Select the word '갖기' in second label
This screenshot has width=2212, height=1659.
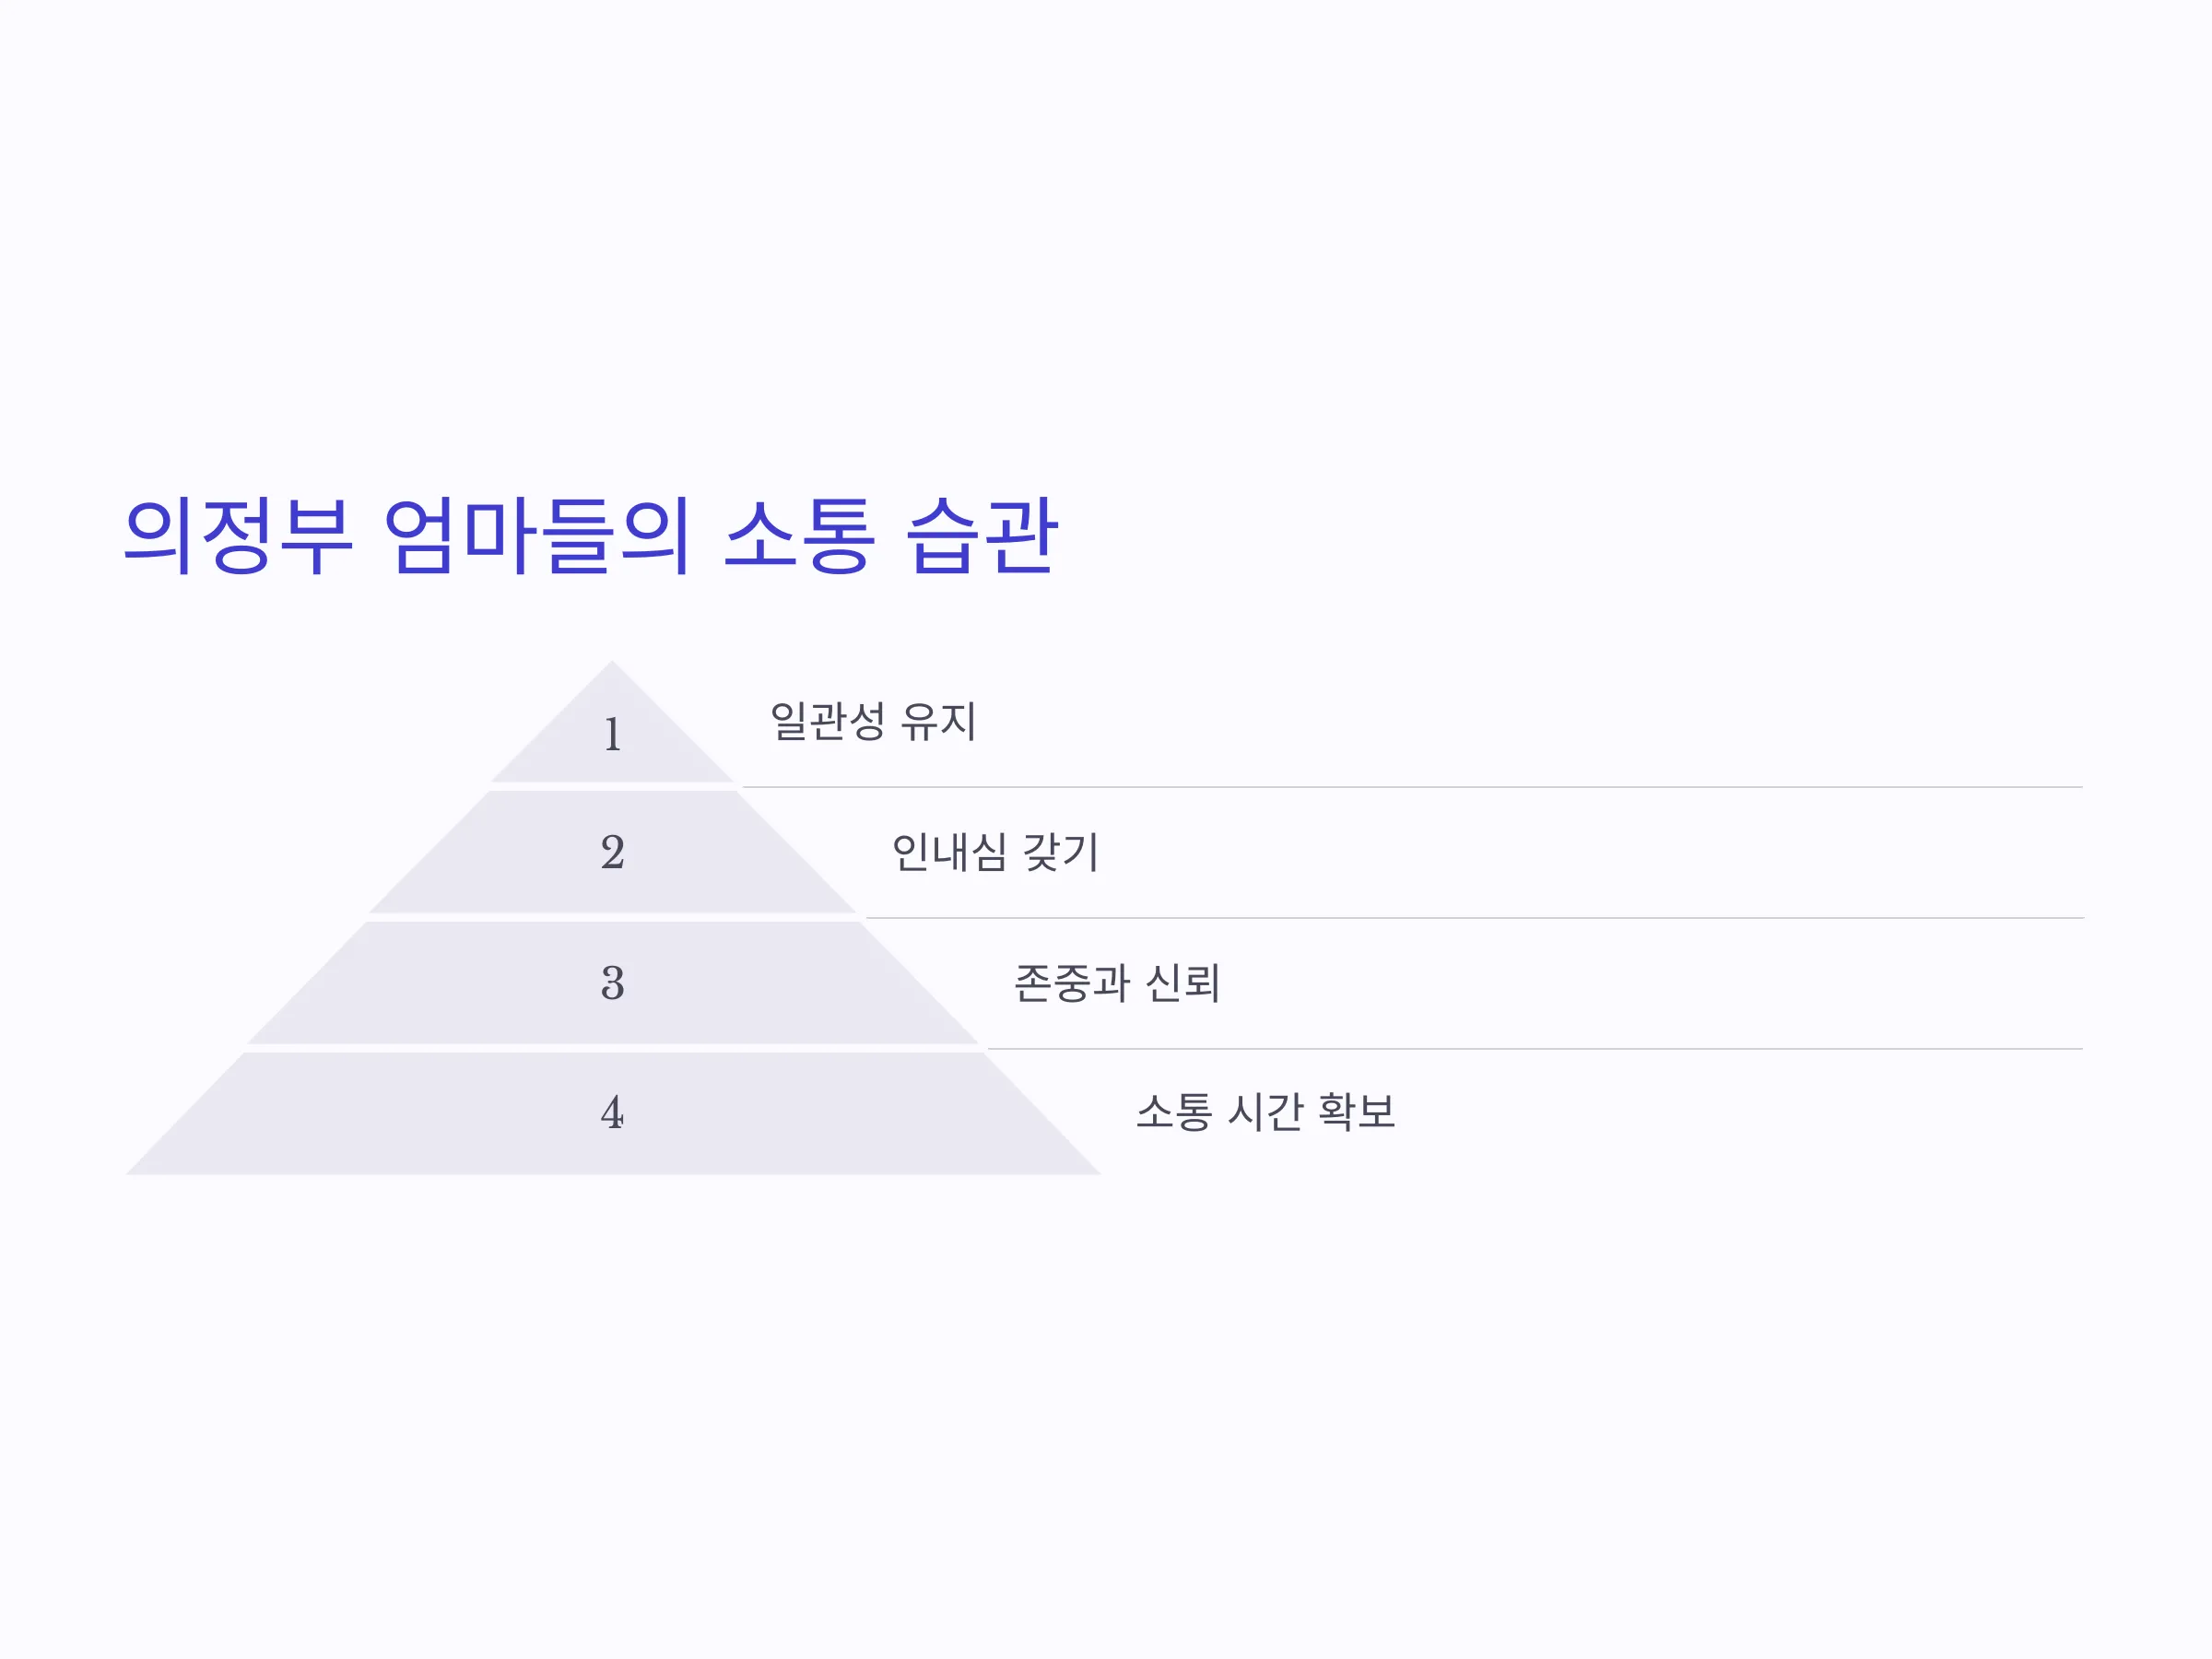coord(1060,852)
